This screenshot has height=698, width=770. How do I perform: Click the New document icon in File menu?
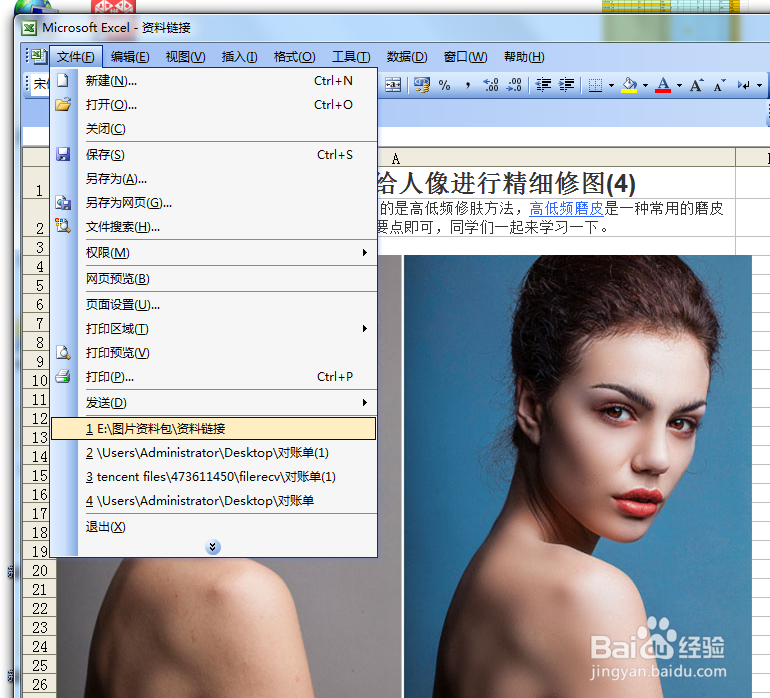tap(63, 80)
